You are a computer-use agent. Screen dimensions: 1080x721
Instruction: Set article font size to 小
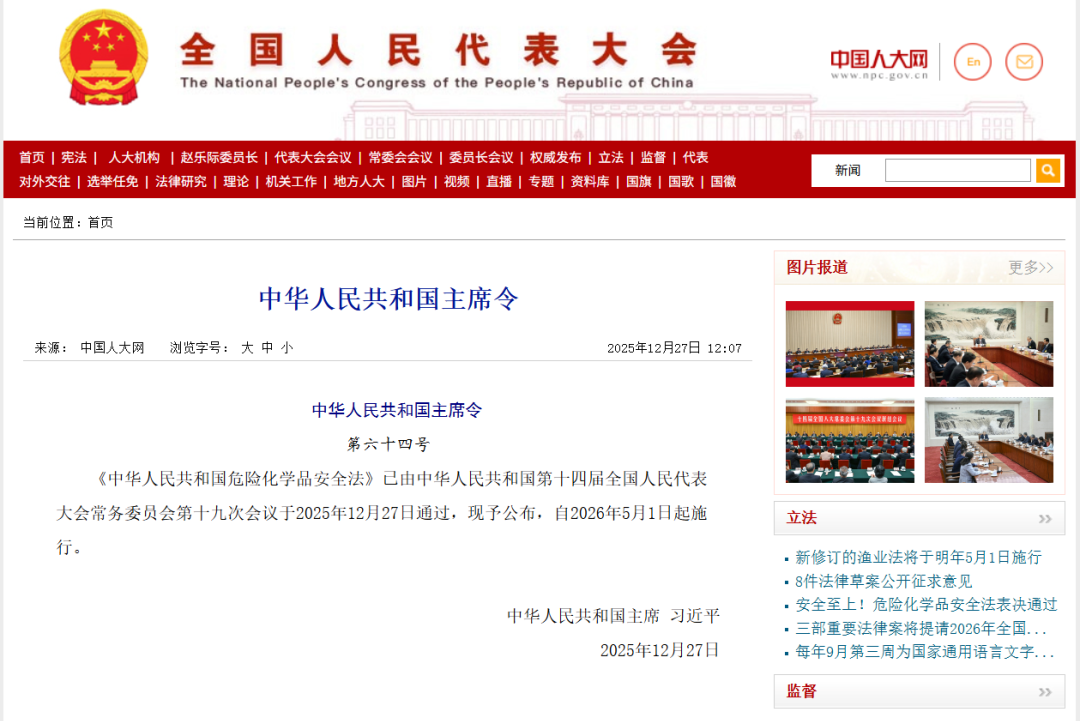tap(285, 348)
